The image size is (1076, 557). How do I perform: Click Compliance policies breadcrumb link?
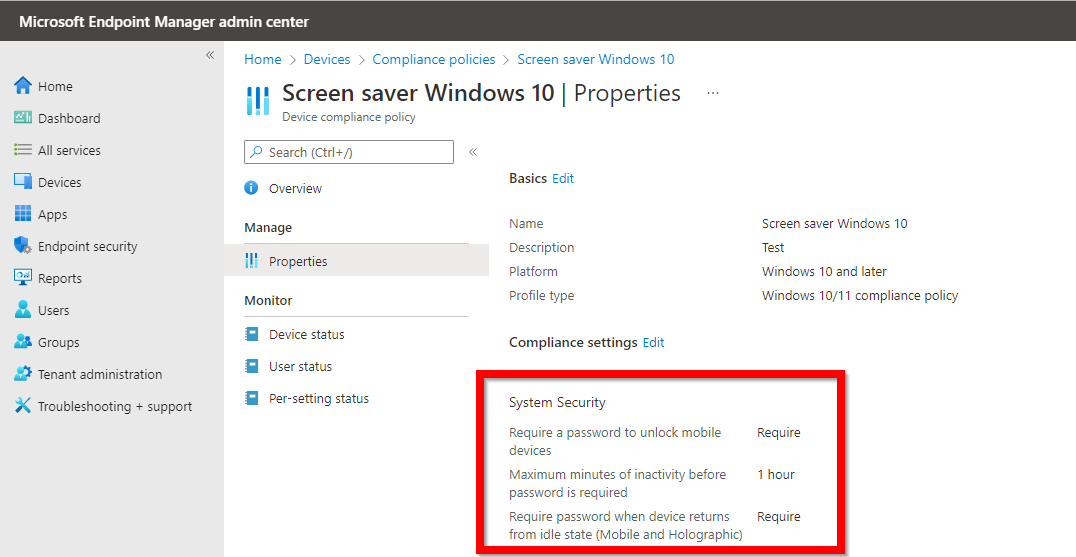pos(434,60)
